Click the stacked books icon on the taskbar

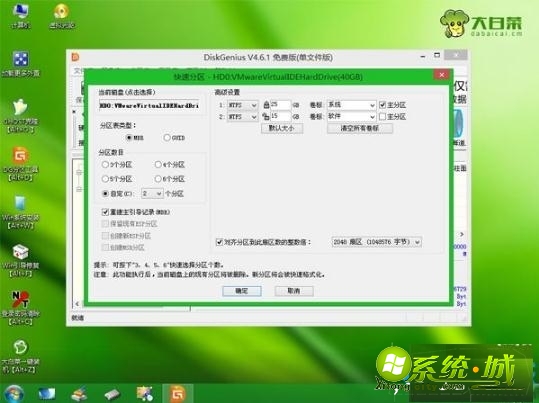click(79, 394)
